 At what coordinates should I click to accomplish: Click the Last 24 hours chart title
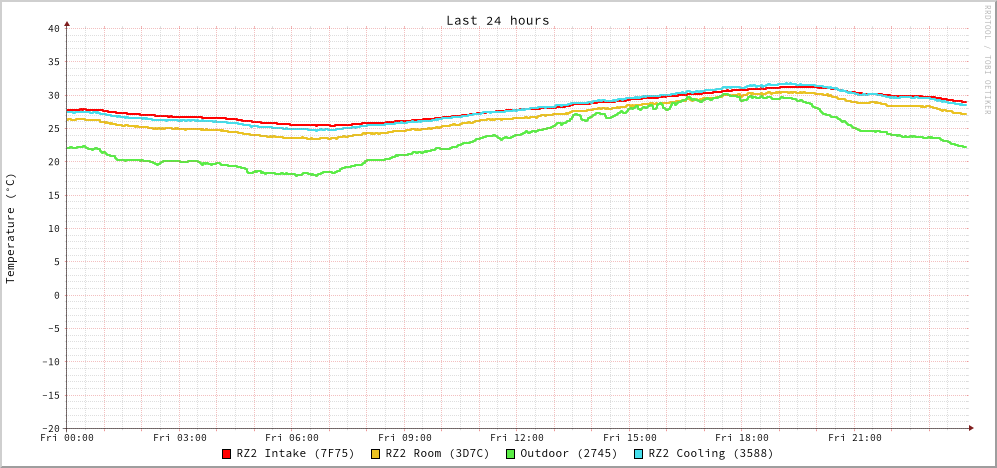497,20
